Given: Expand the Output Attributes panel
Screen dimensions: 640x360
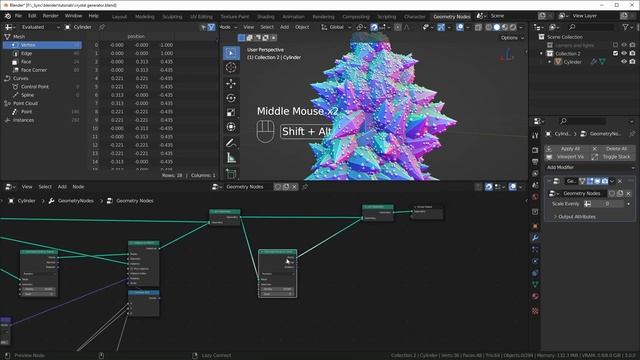Looking at the screenshot, I should 576,217.
